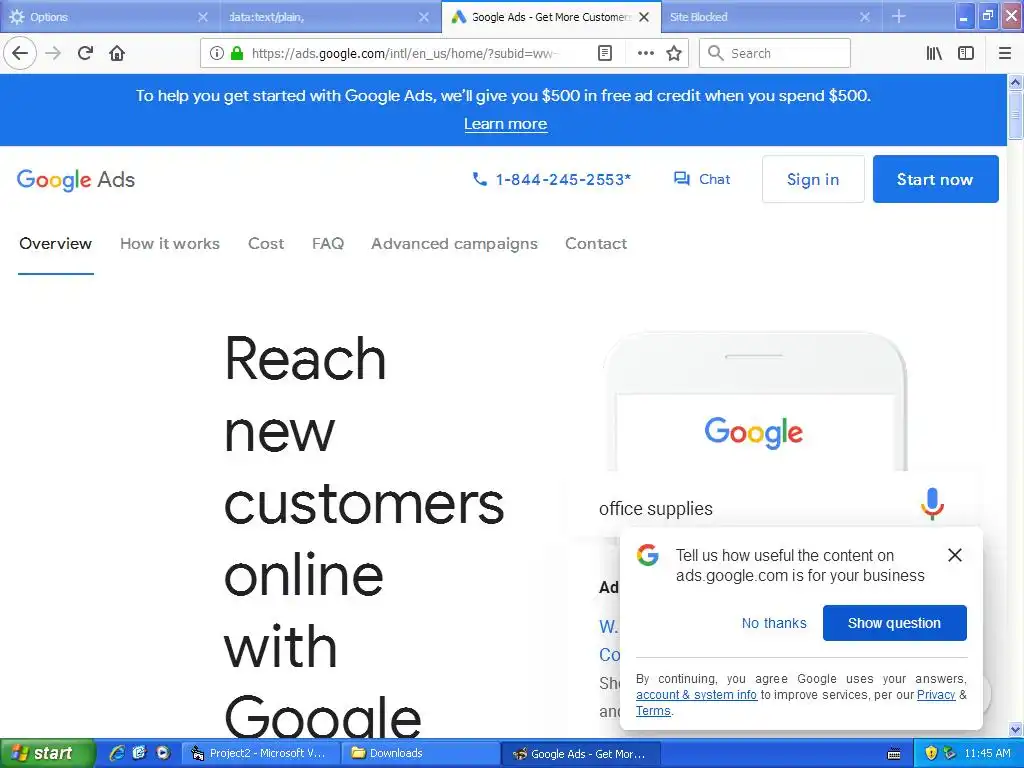1024x768 pixels.
Task: Close the Google Ads tab
Action: (644, 17)
